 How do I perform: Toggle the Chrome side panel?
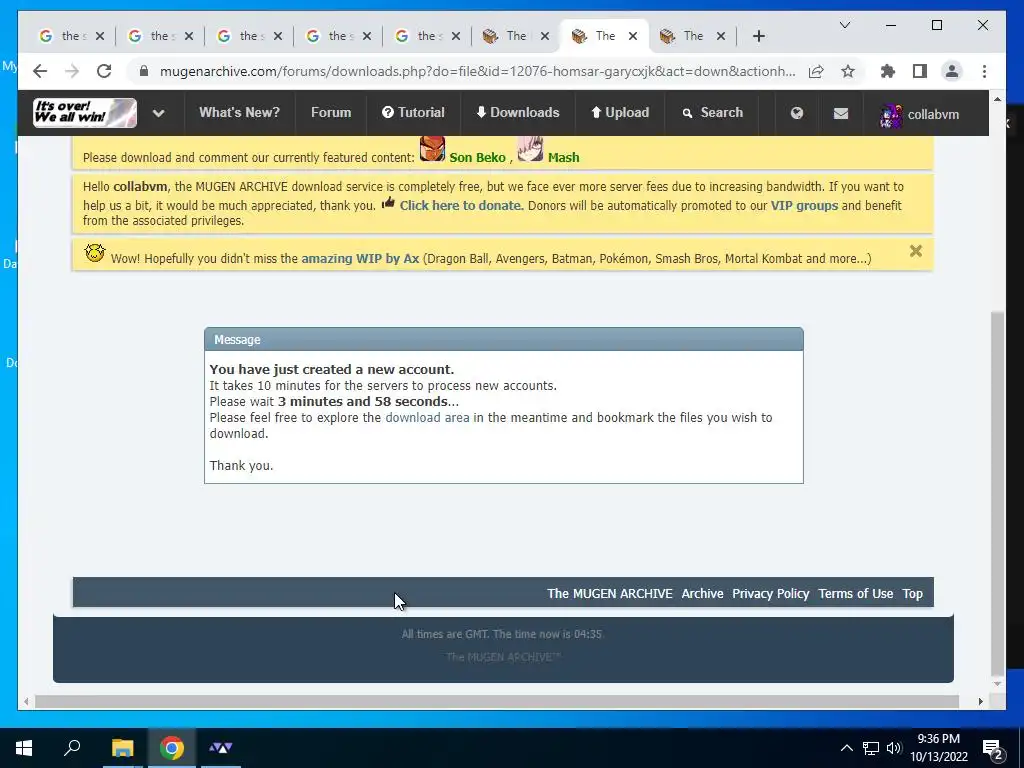(x=920, y=71)
